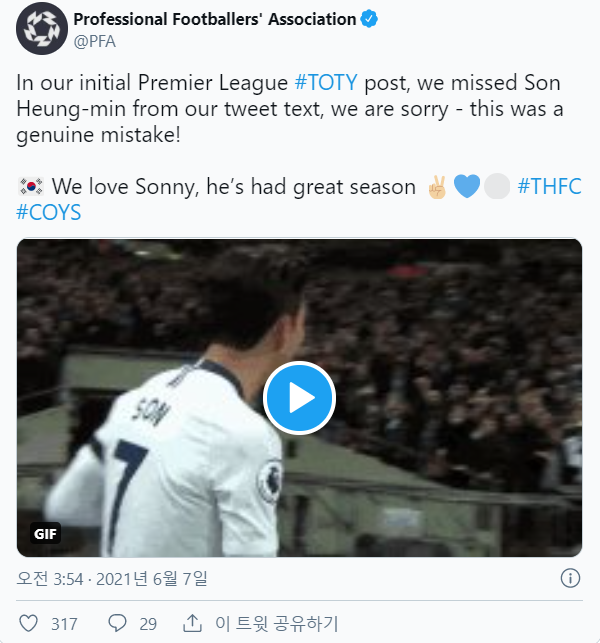The height and width of the screenshot is (643, 600).
Task: Open the Professional Footballers' Association profile name
Action: 215,19
